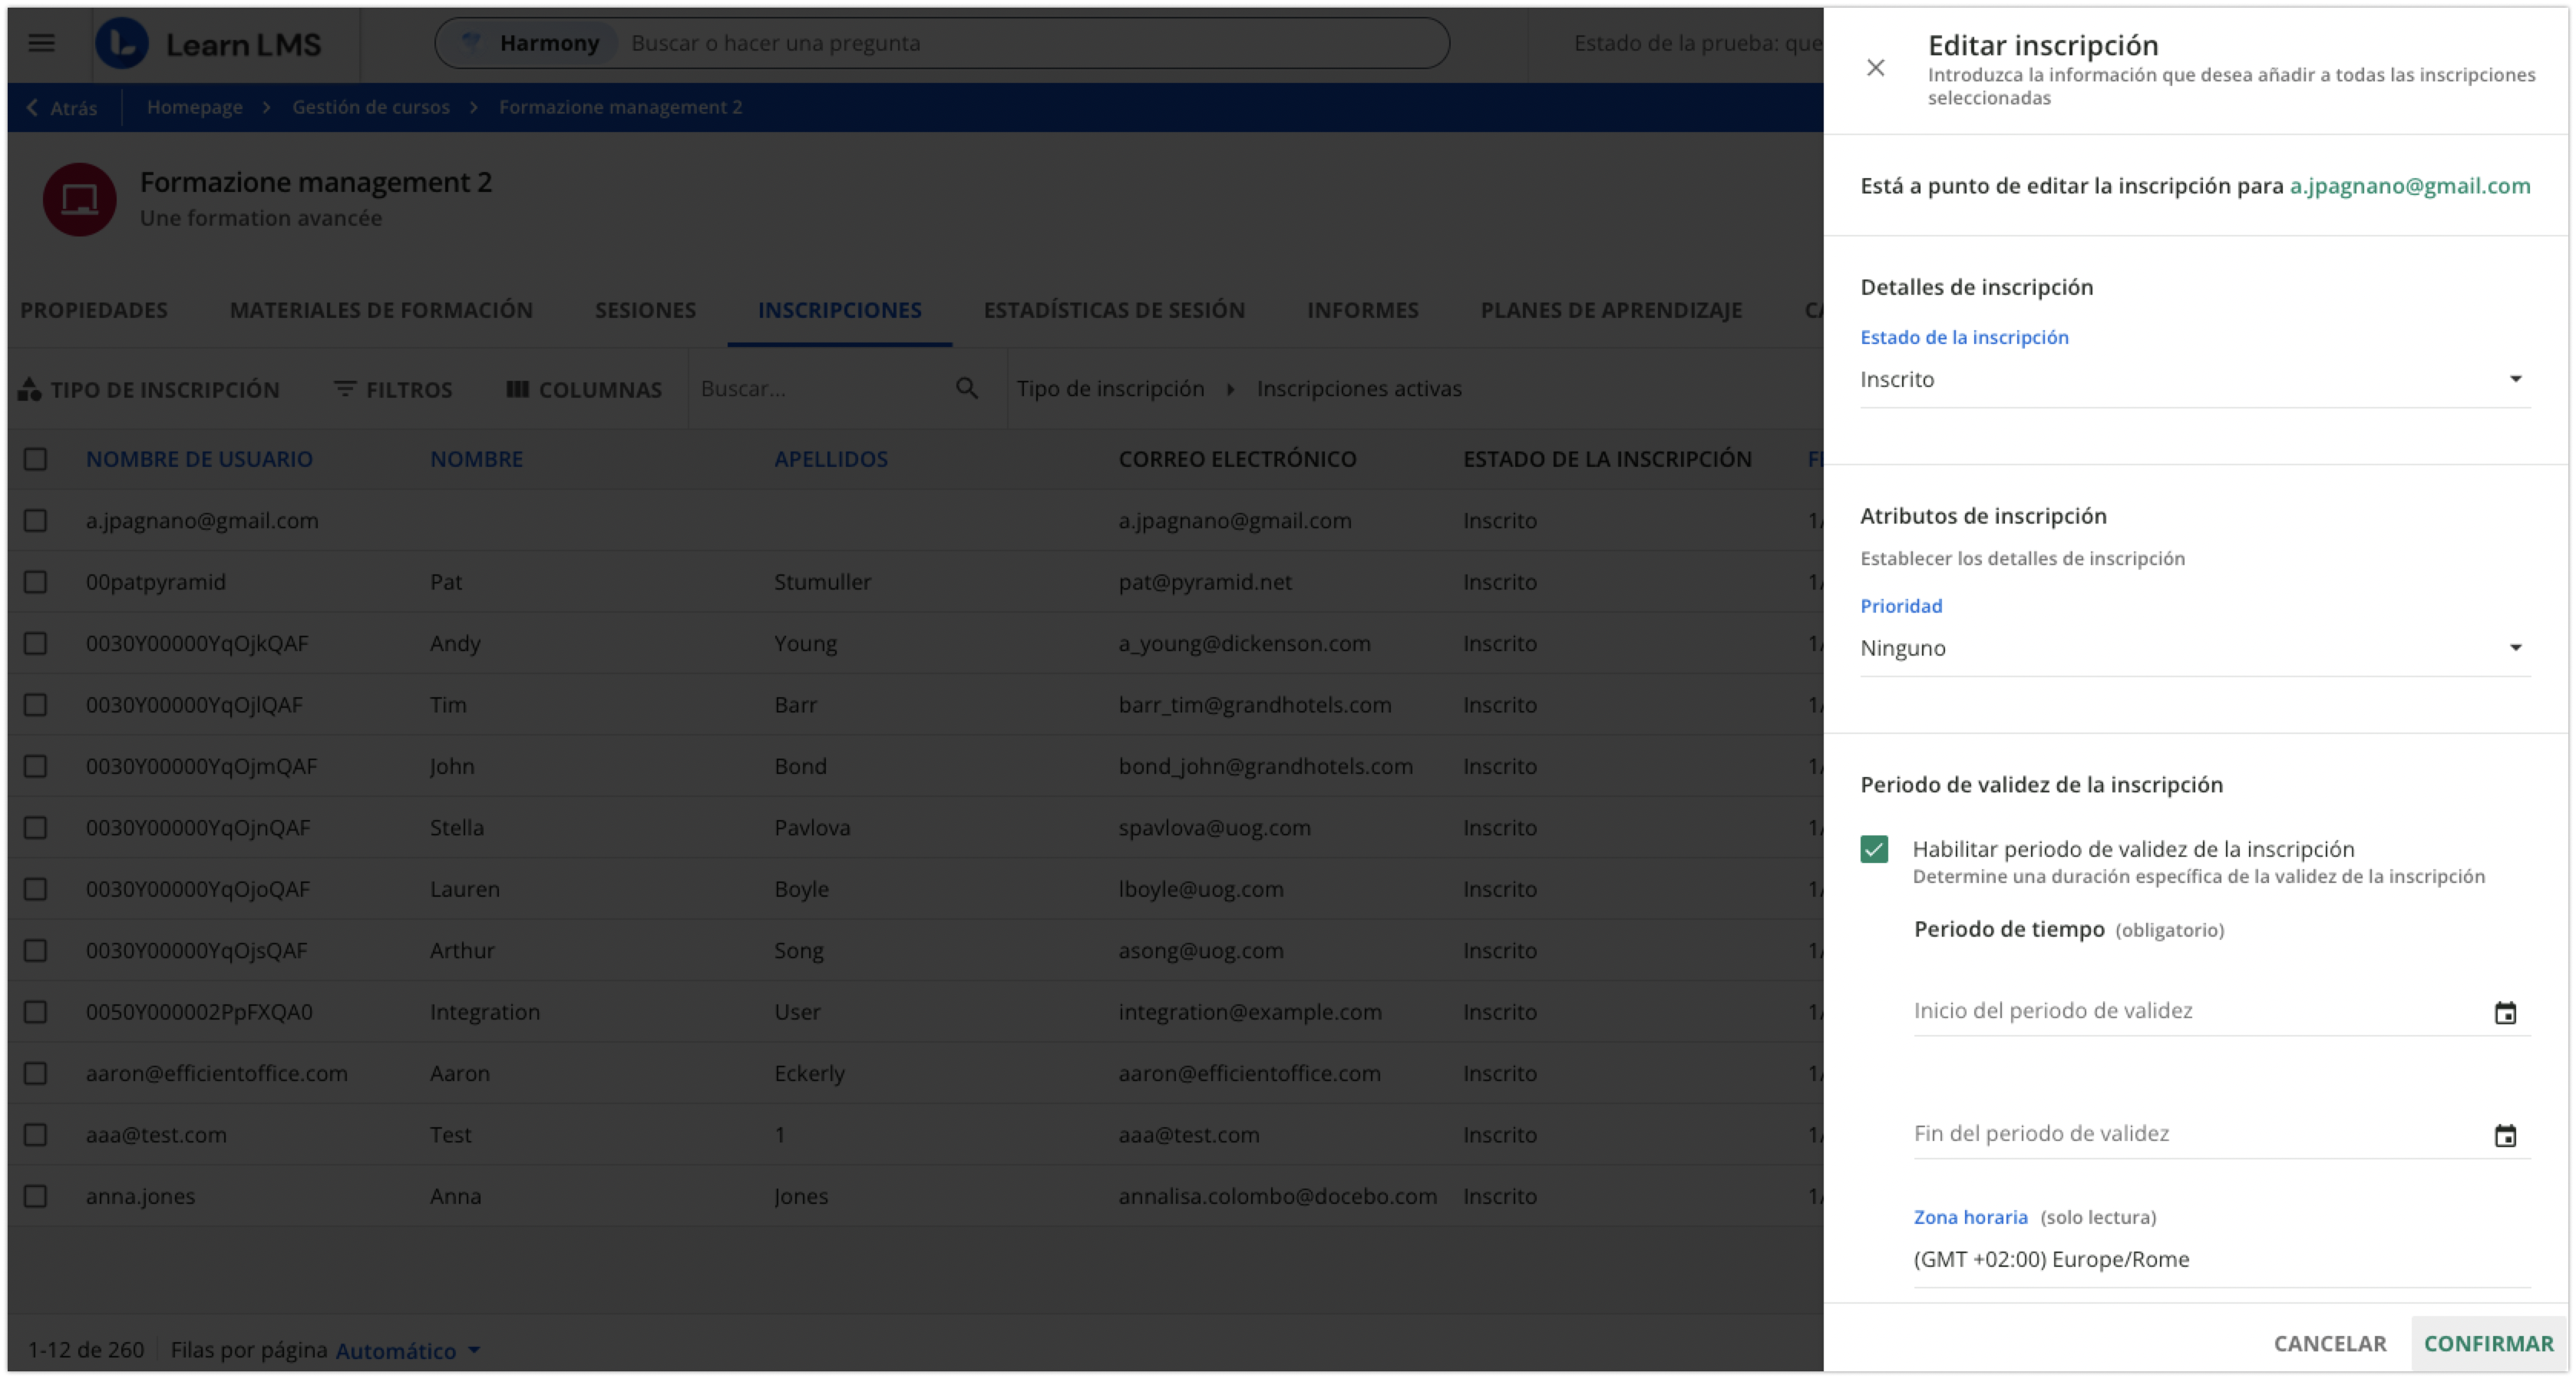Switch to the Informes tab
The width and height of the screenshot is (2576, 1379).
[x=1362, y=310]
